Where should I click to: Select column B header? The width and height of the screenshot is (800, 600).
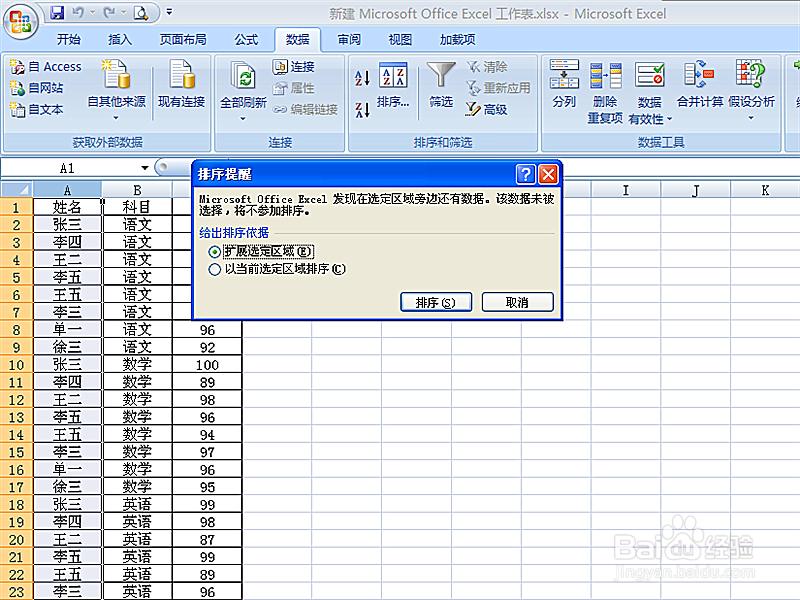click(x=137, y=190)
